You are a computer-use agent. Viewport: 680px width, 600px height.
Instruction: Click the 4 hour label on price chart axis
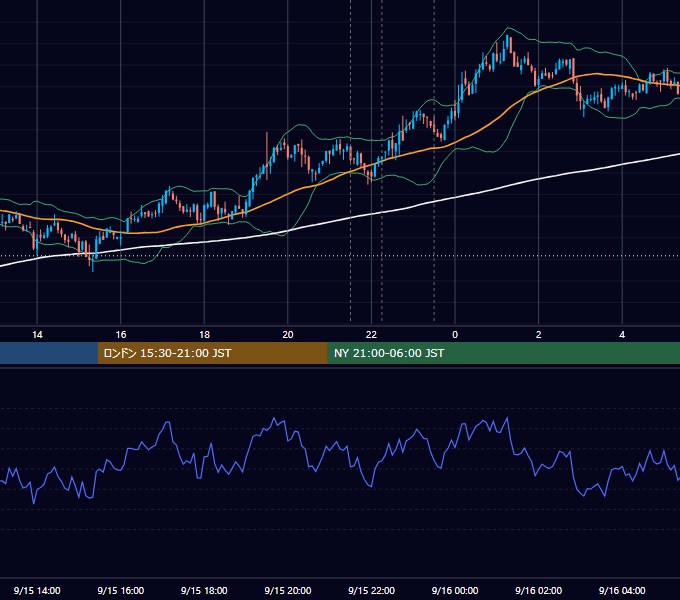click(622, 335)
